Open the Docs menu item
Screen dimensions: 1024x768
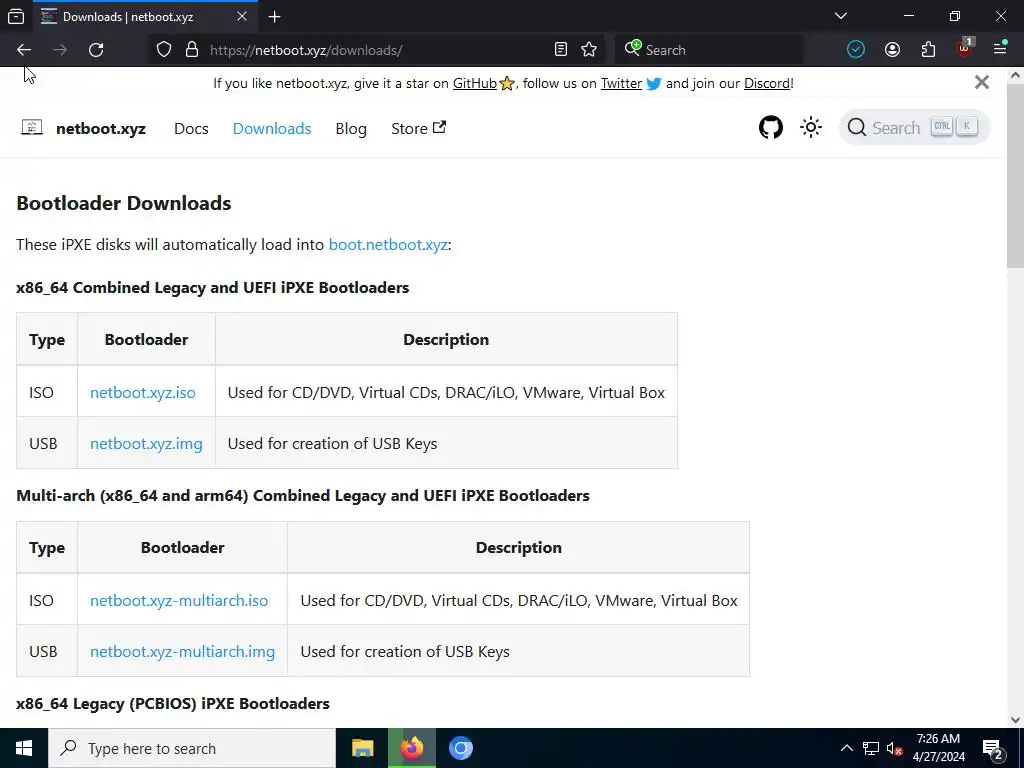point(191,129)
